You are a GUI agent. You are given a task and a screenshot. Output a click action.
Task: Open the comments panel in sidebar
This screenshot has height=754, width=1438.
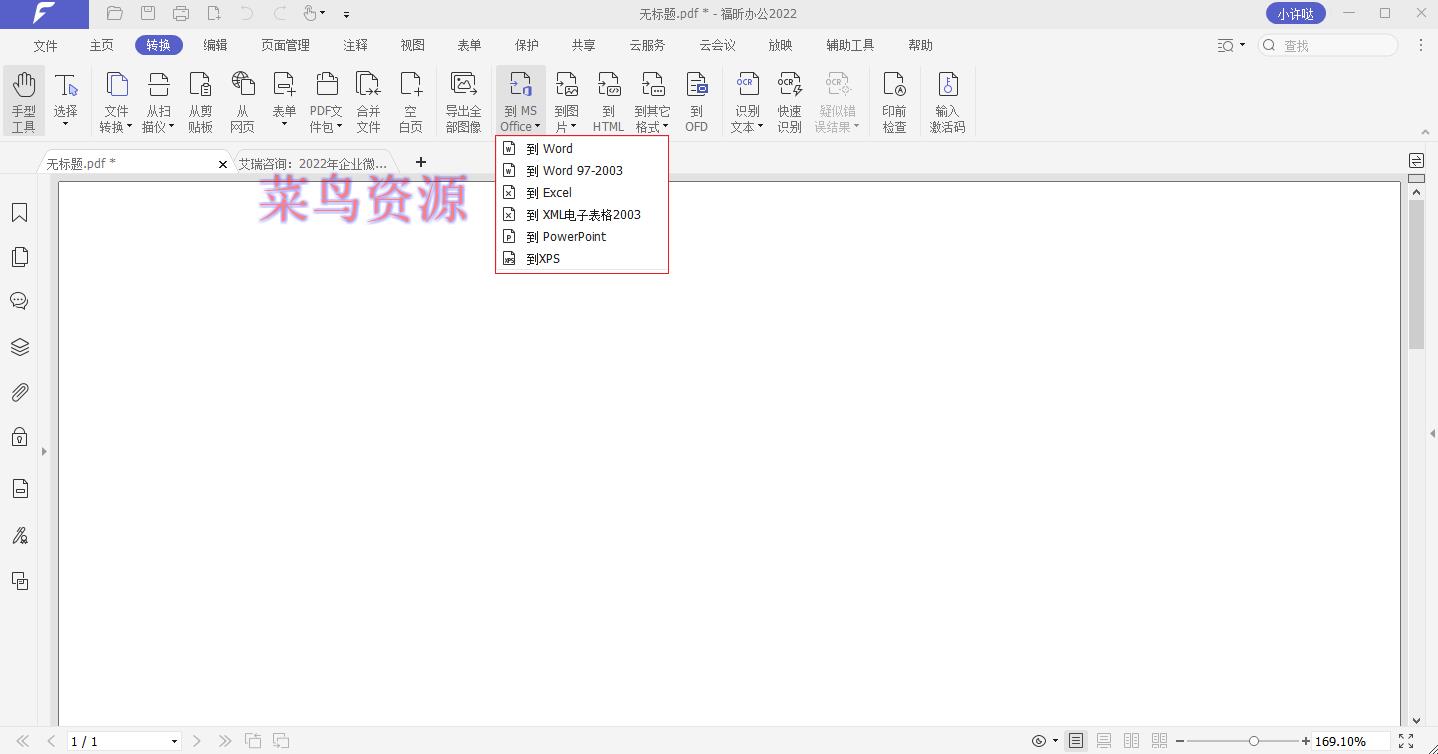[x=19, y=301]
